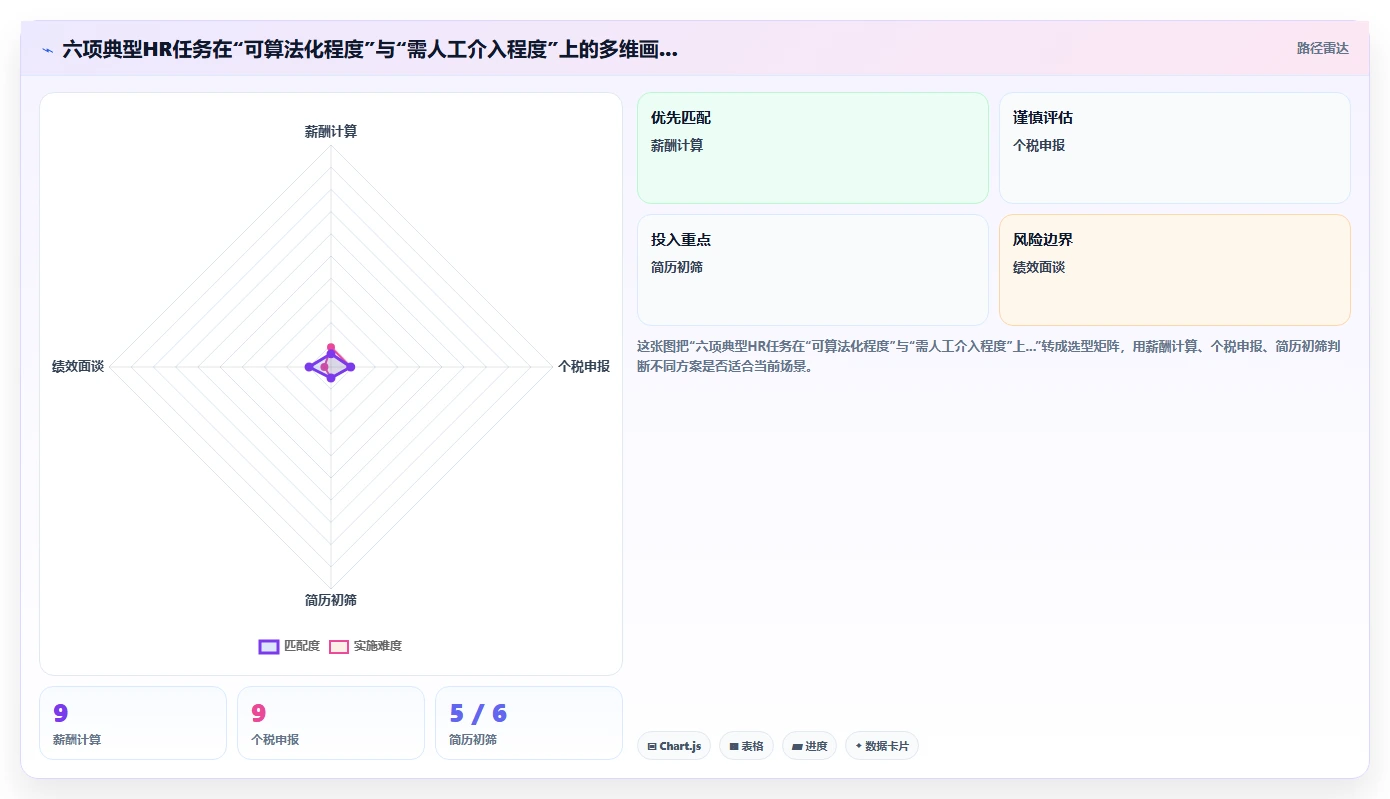
Task: Select the 投入重点 card
Action: (x=813, y=270)
